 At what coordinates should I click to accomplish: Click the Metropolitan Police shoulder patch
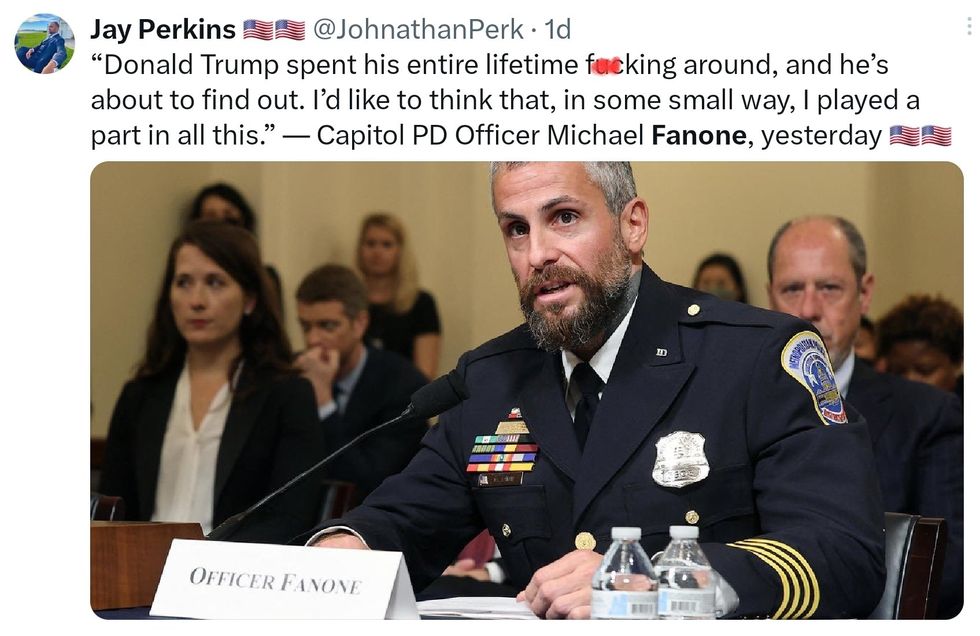(x=814, y=377)
